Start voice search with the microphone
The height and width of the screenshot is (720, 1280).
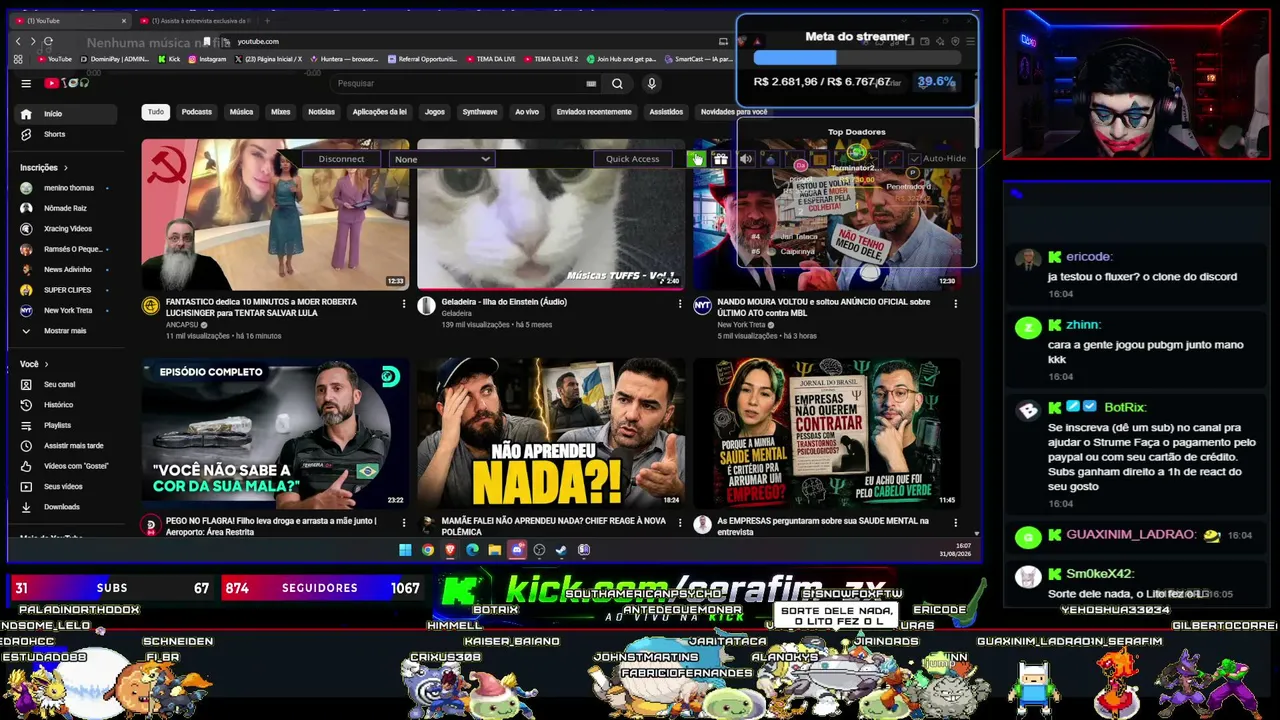point(651,84)
